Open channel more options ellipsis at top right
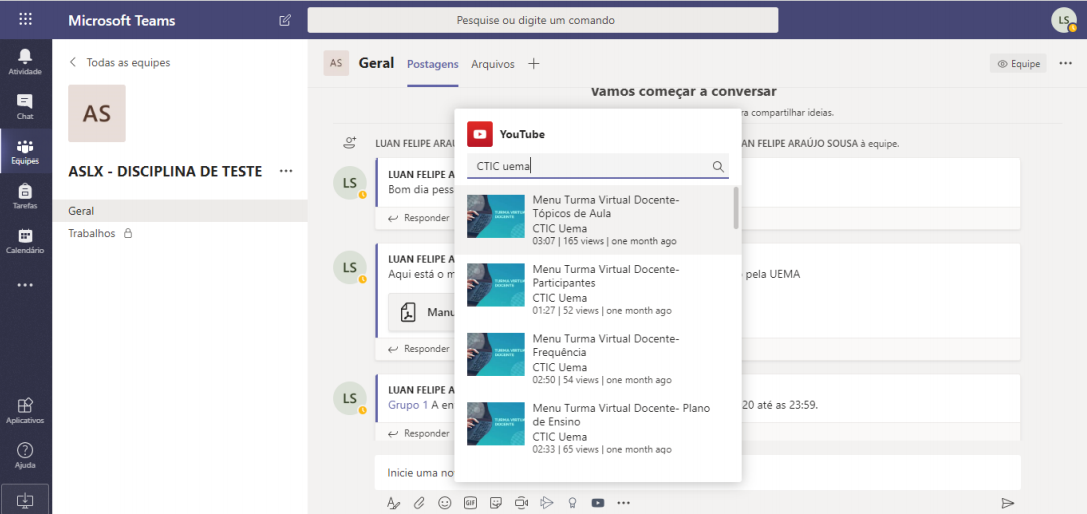Screen dimensions: 1087x514 1065,63
